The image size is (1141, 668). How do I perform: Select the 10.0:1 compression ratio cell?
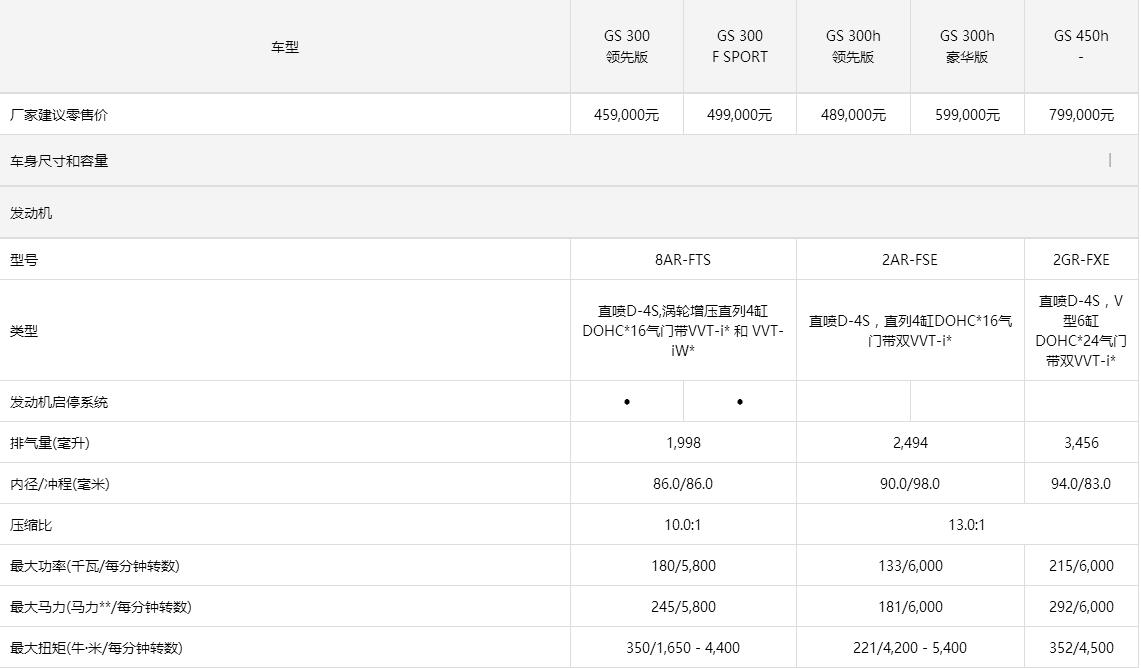[x=683, y=525]
